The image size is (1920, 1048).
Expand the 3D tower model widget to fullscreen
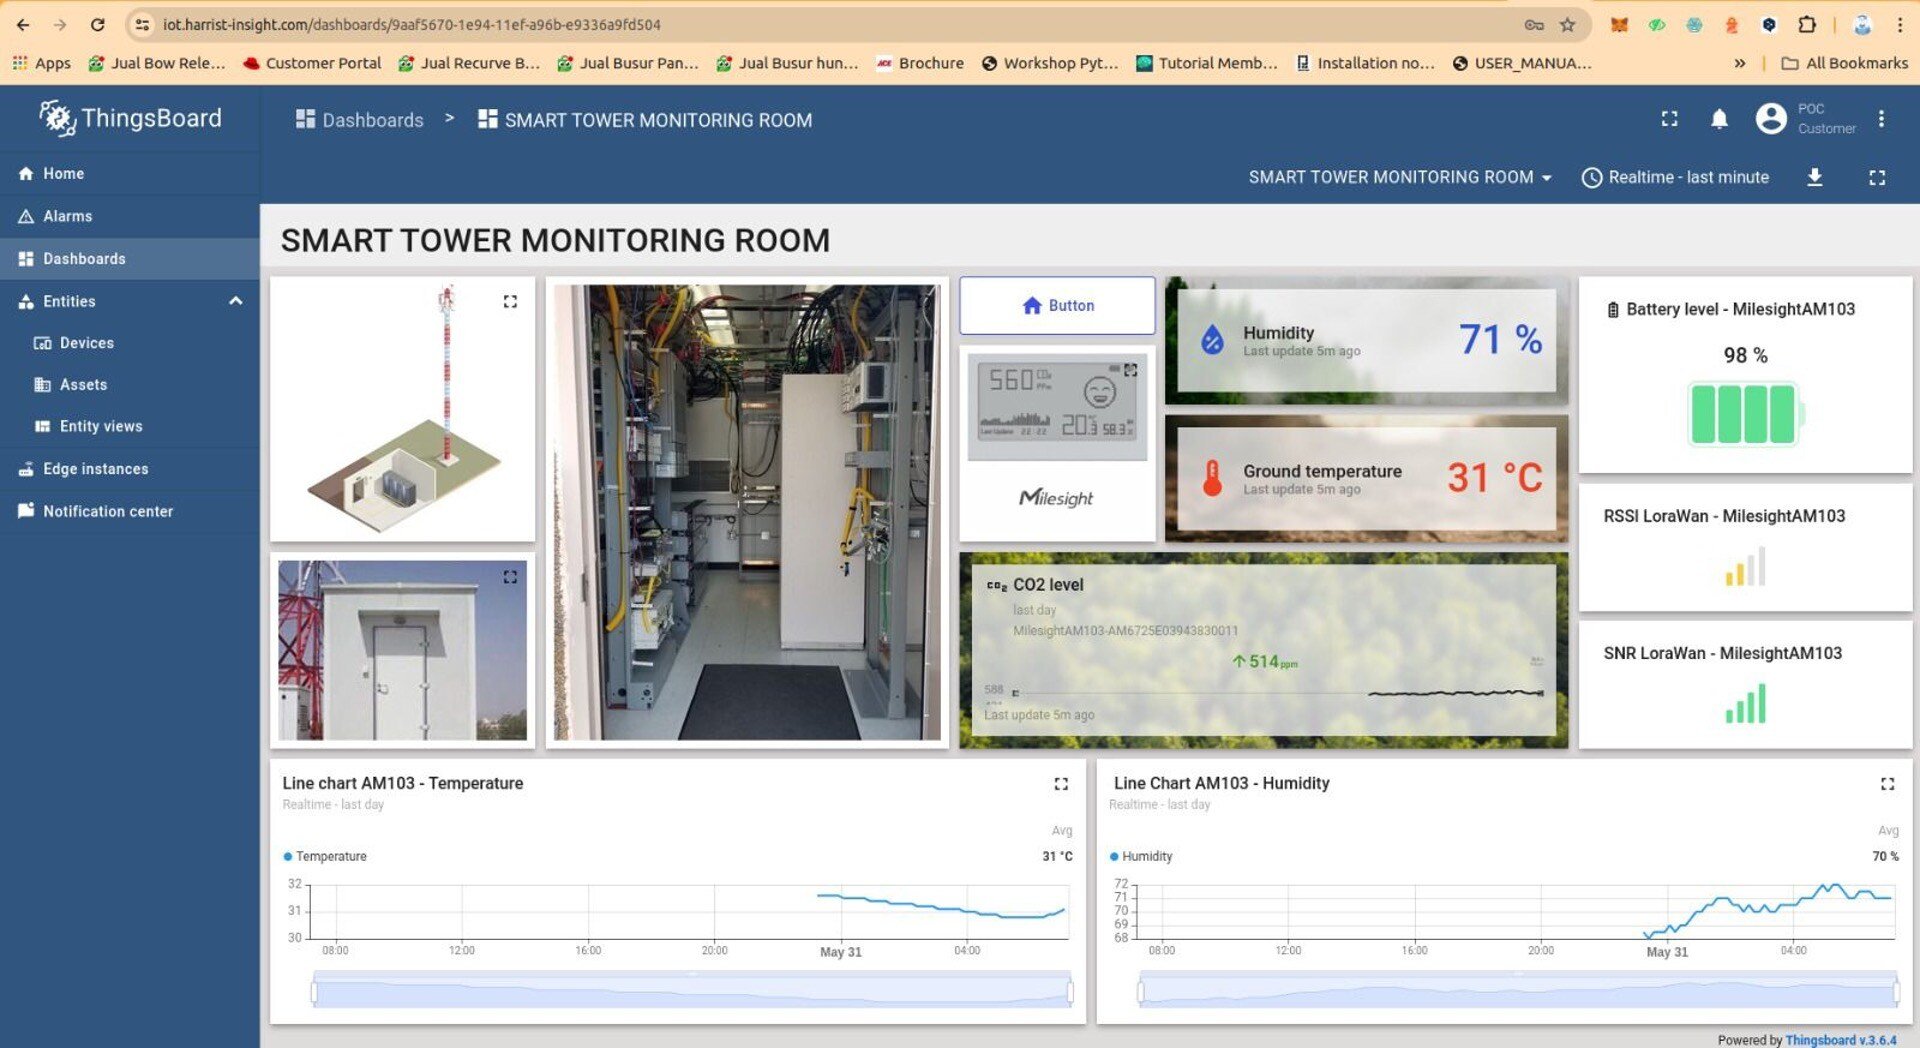510,301
